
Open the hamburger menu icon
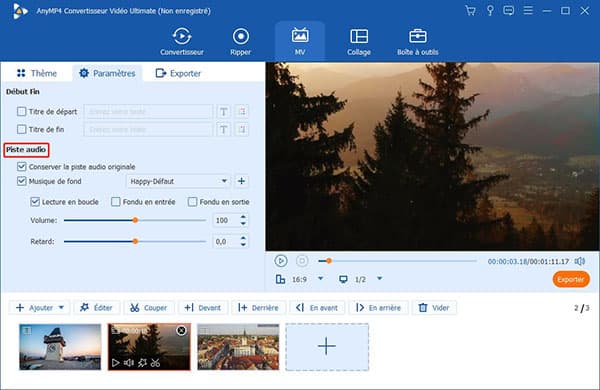[x=528, y=11]
